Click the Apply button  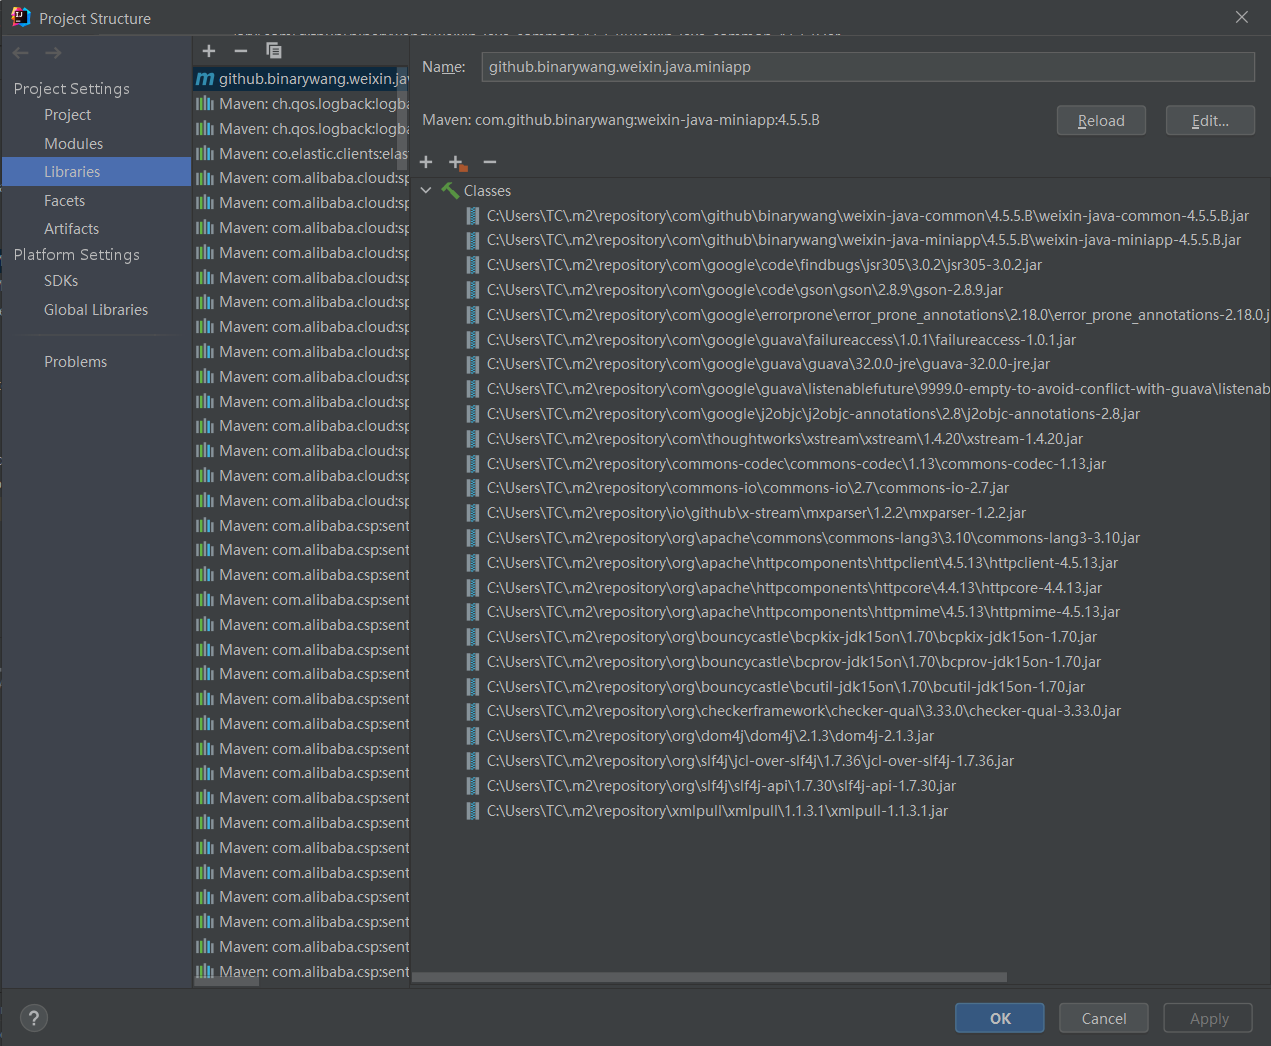pyautogui.click(x=1209, y=1018)
